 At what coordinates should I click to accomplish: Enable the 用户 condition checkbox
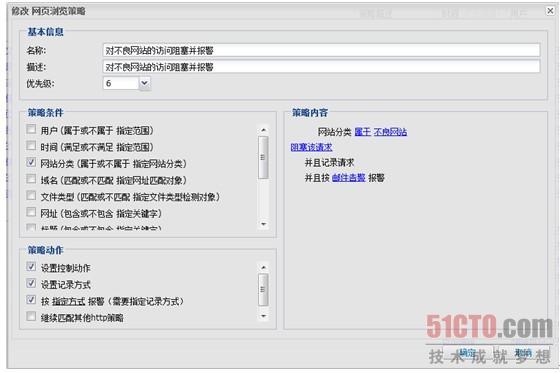pos(31,129)
